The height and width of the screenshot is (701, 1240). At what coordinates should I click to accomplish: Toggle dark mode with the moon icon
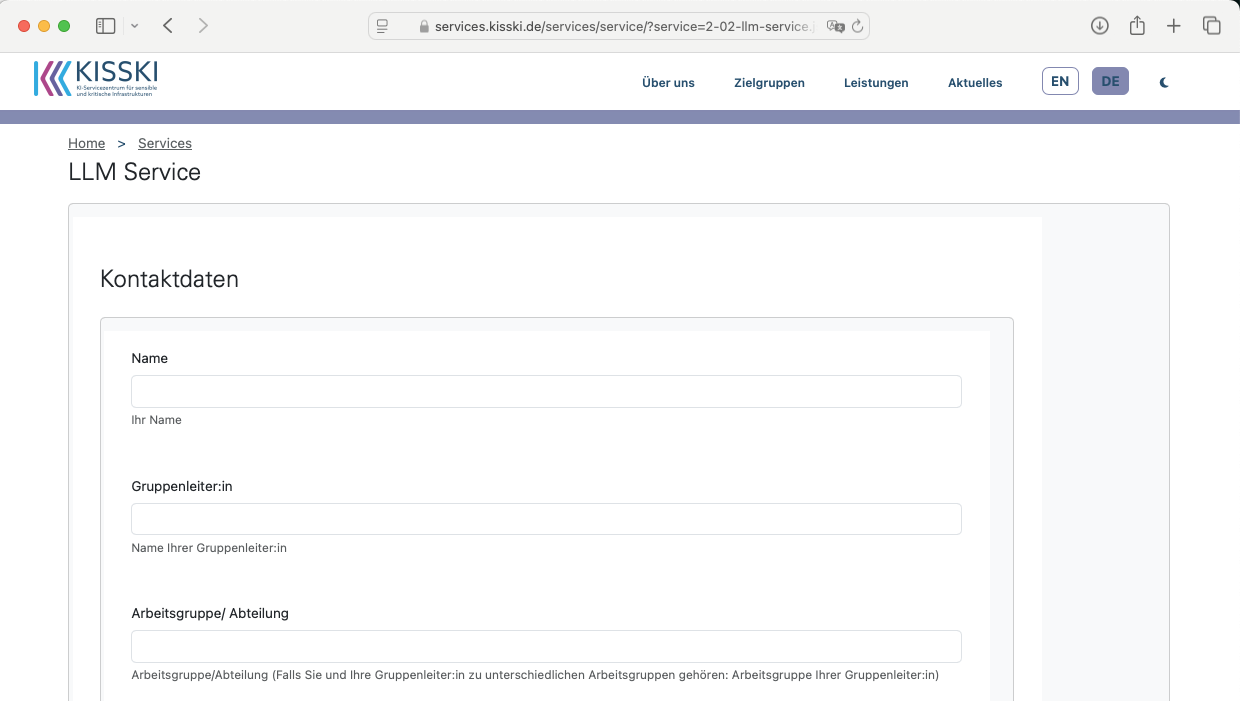pyautogui.click(x=1164, y=83)
